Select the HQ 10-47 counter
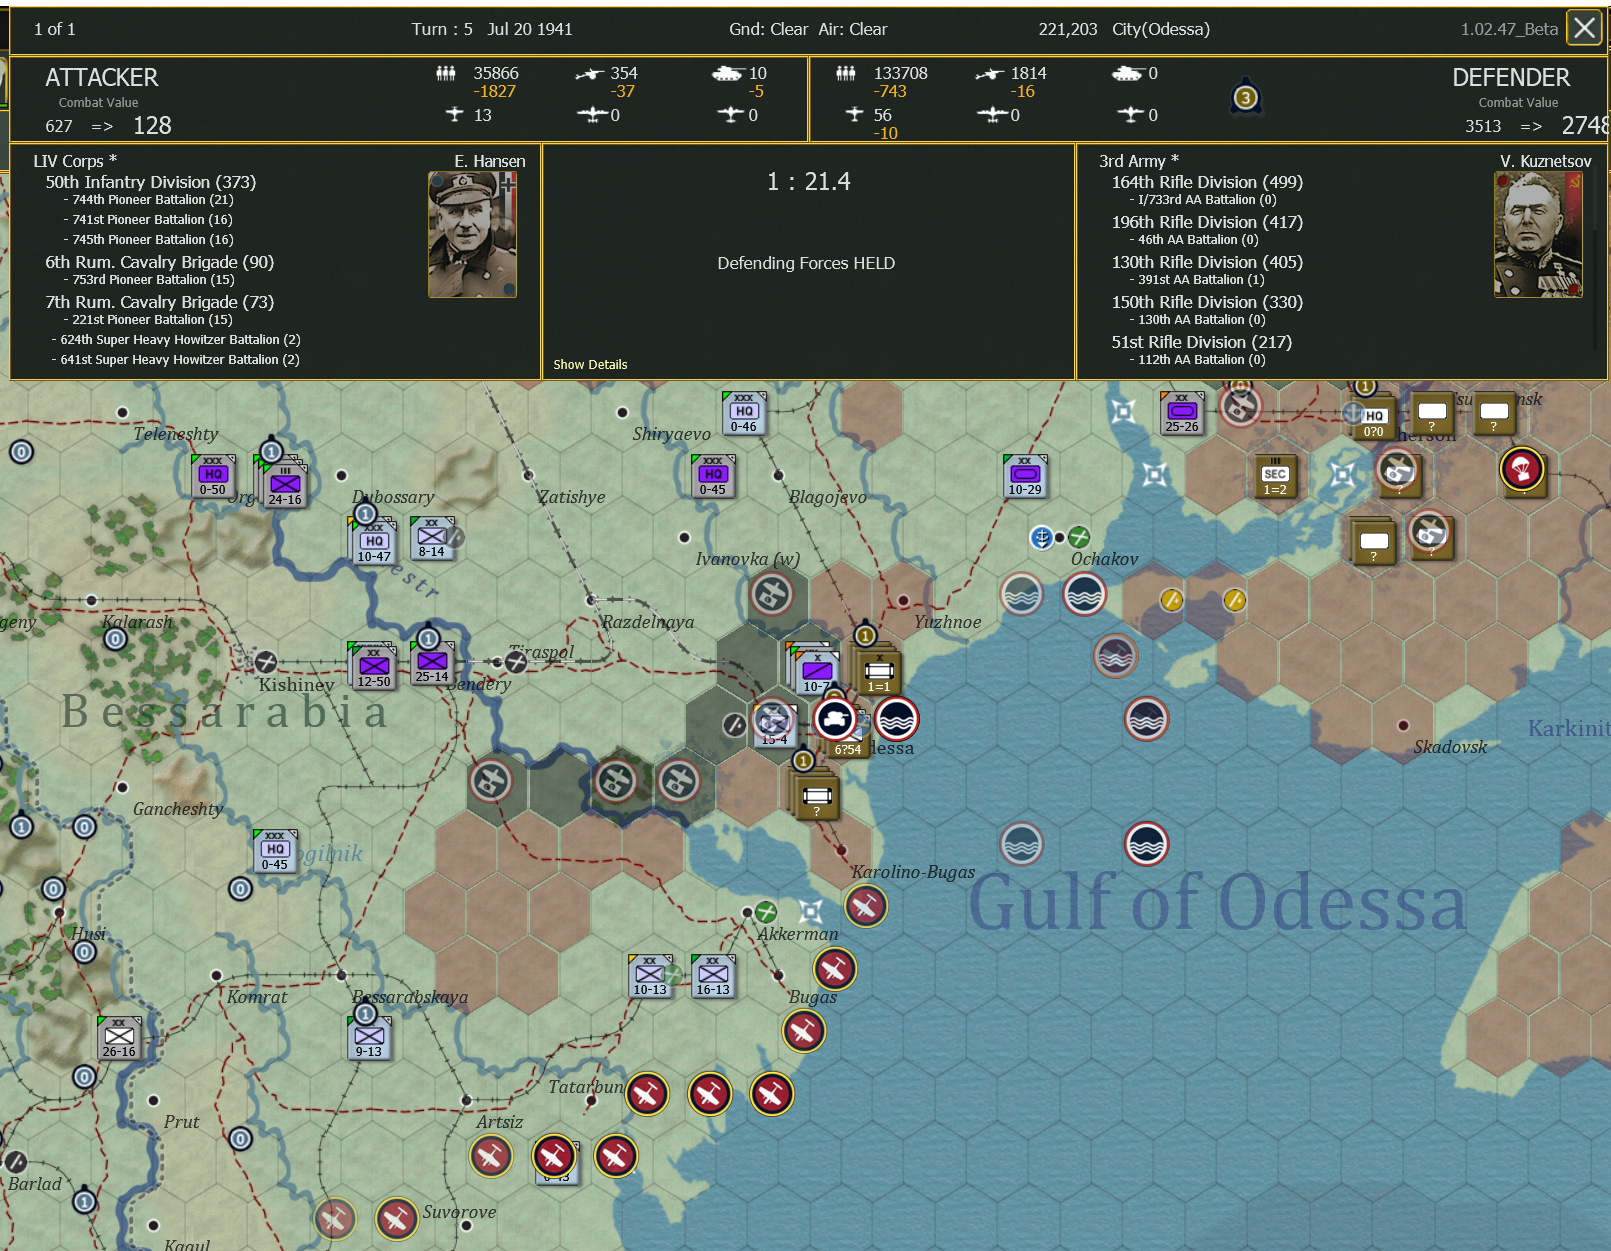Screen dimensions: 1611x1251 [x=374, y=542]
